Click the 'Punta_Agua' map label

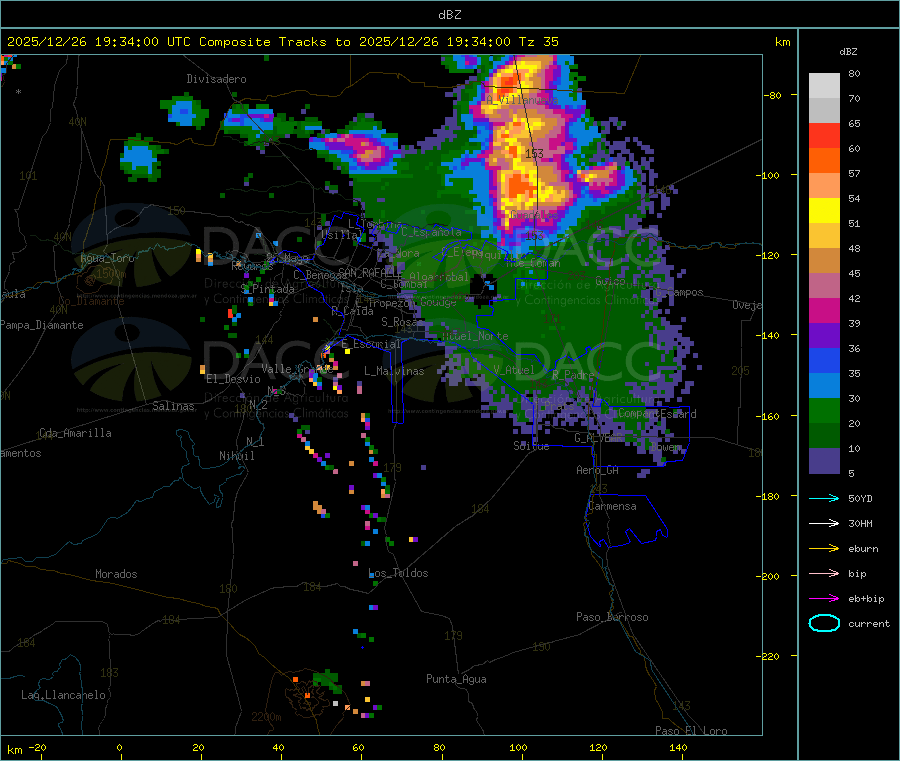(456, 679)
